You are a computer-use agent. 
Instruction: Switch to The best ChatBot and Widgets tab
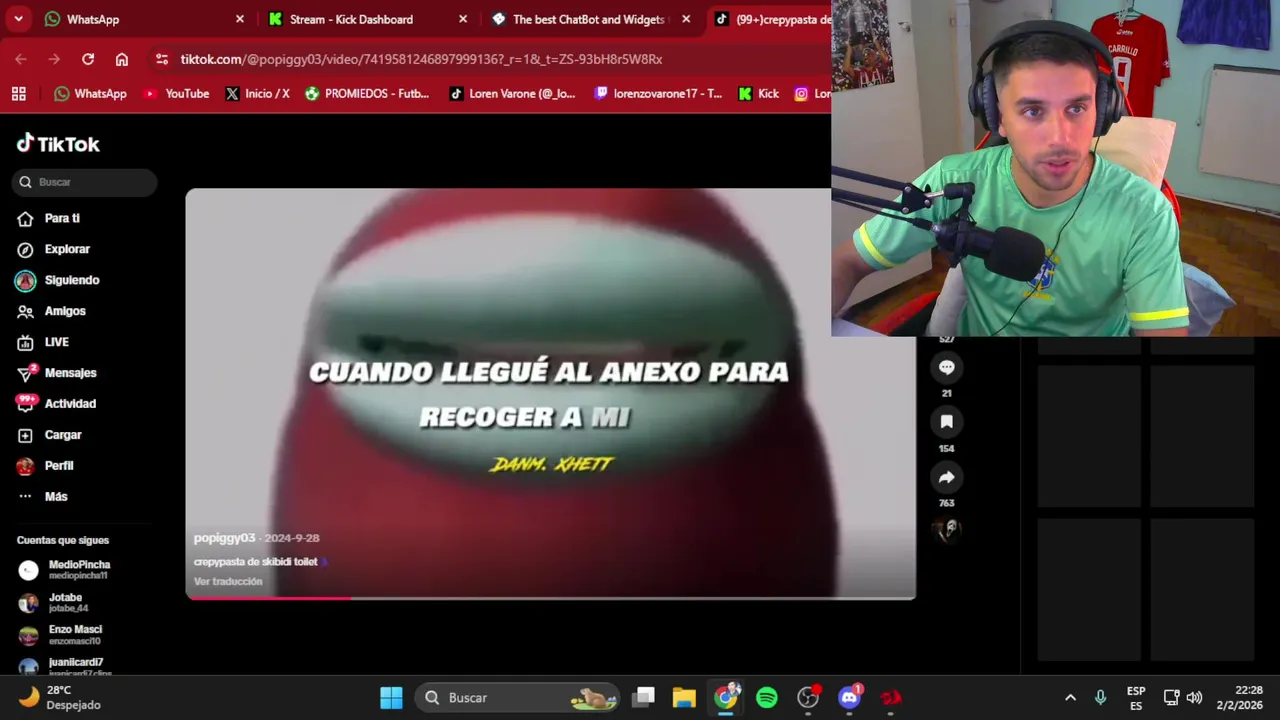coord(590,19)
